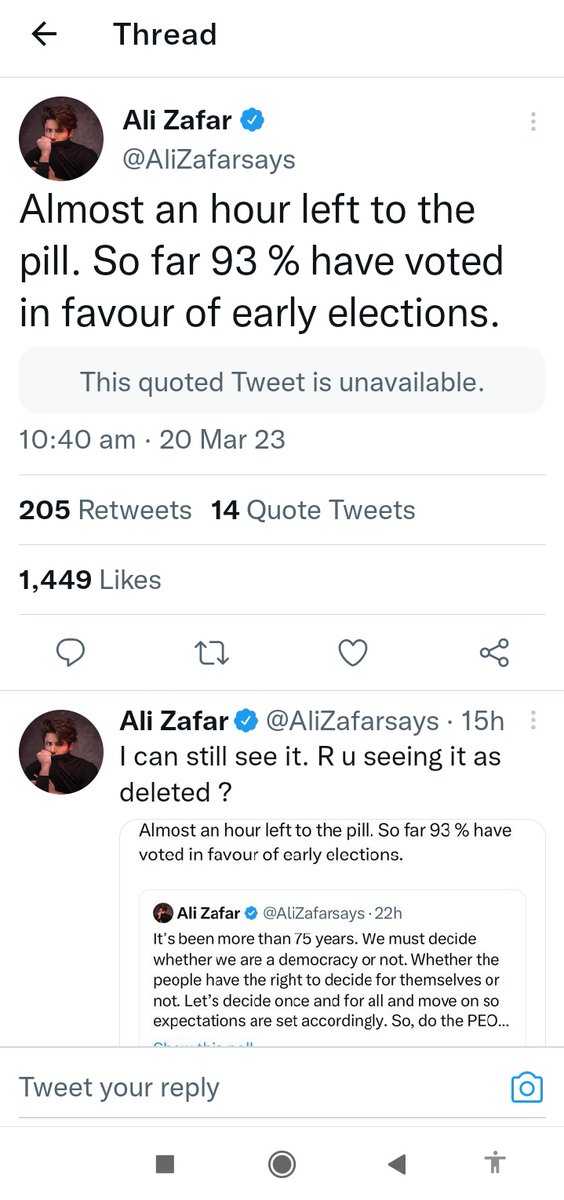This screenshot has width=564, height=1200.
Task: Tap the unavailable quoted Tweet box
Action: pyautogui.click(x=282, y=381)
